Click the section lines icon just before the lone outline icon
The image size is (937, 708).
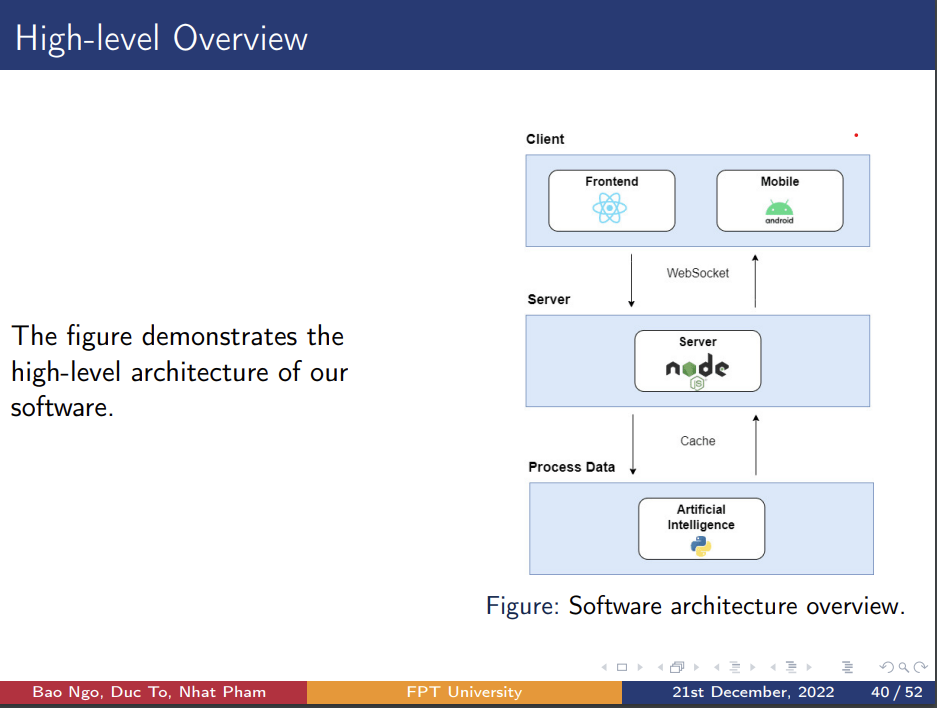point(791,667)
